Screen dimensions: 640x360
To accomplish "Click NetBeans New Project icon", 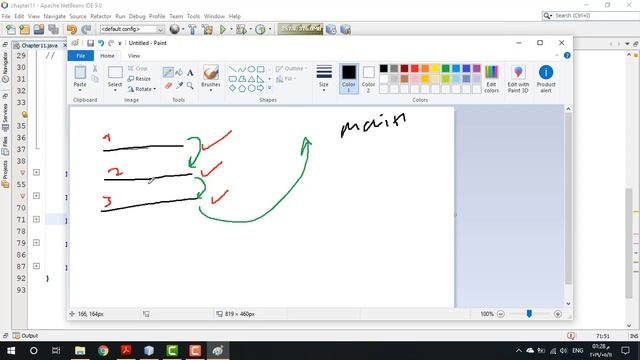I will (24, 29).
